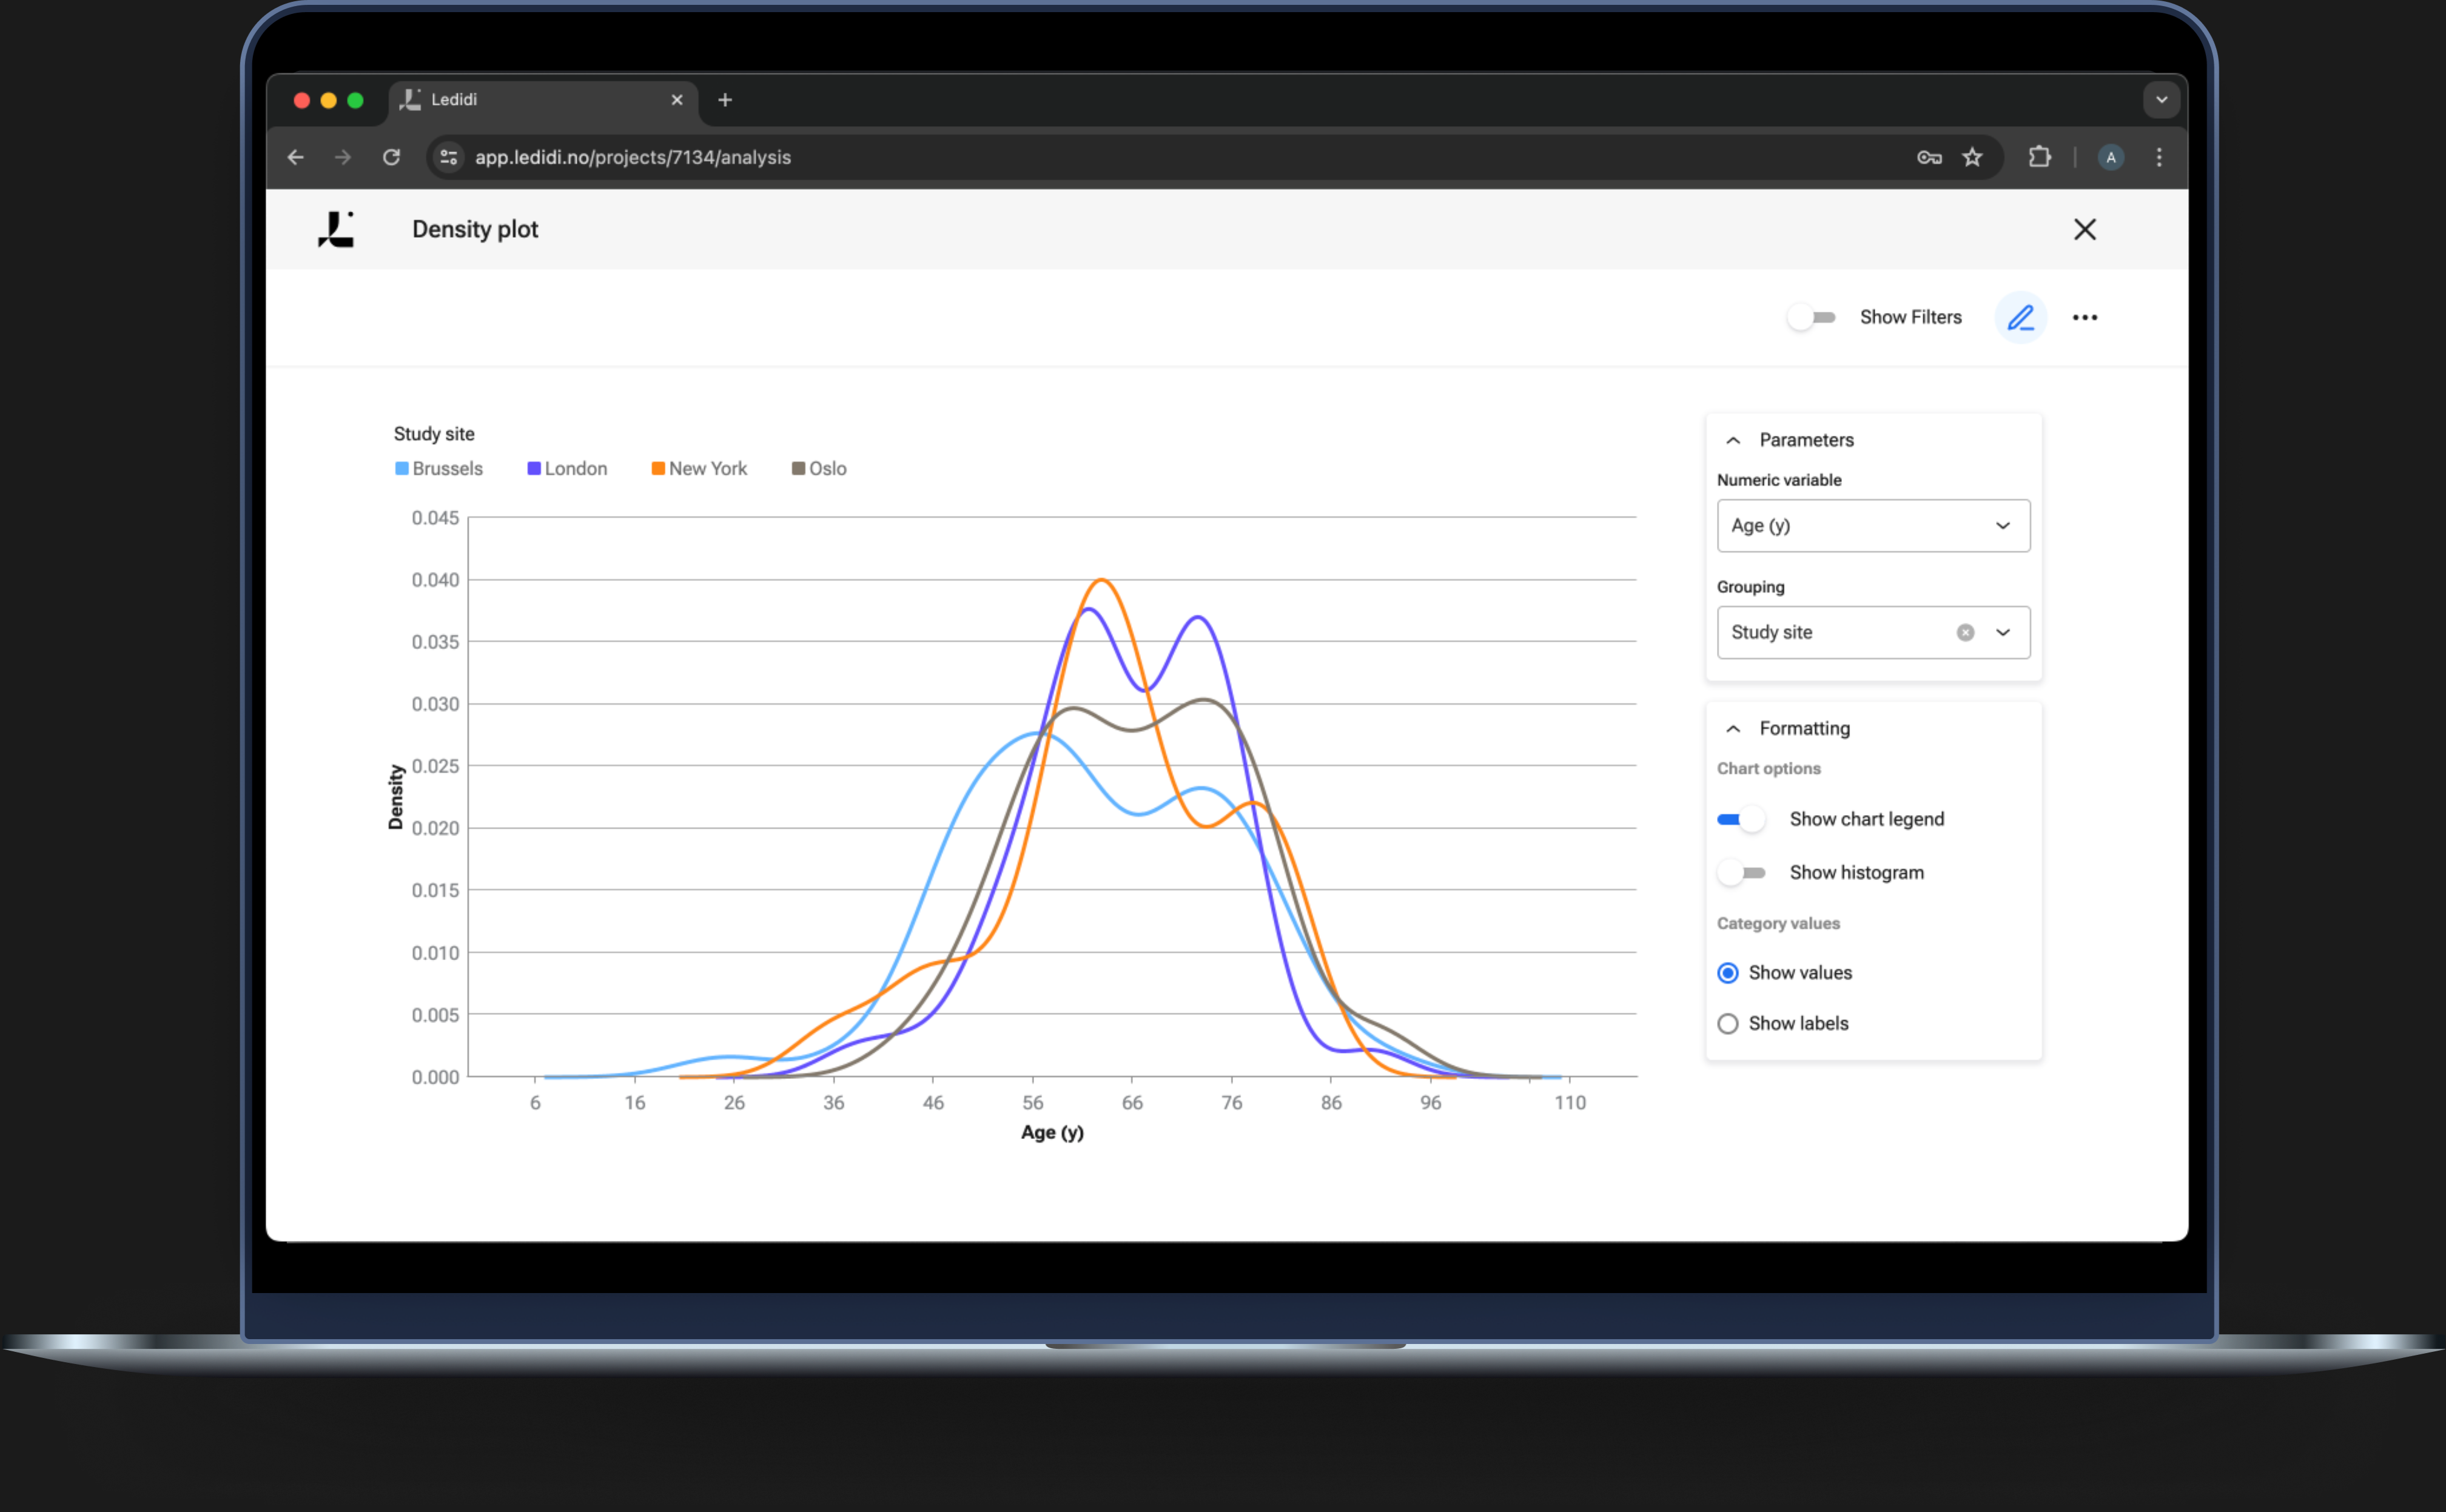Select the Show labels radio button
This screenshot has height=1512, width=2446.
coord(1727,1023)
